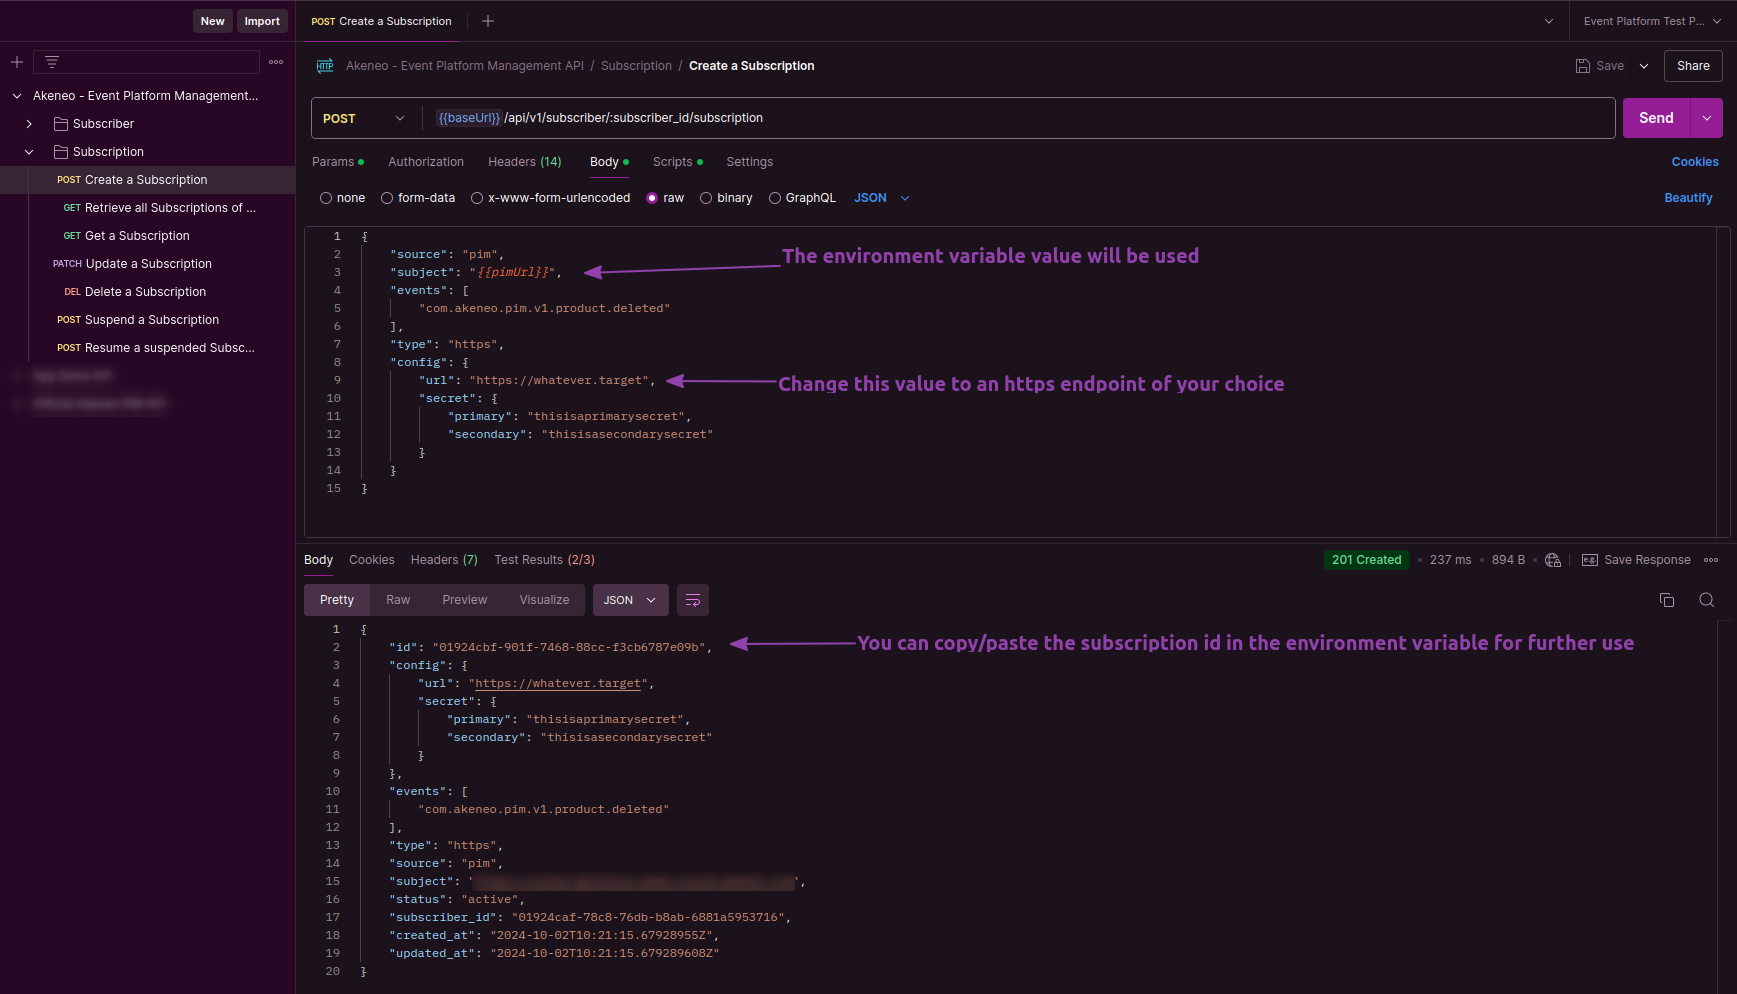Open more actions with the three-dot sidebar icon
The width and height of the screenshot is (1737, 994).
[x=276, y=61]
